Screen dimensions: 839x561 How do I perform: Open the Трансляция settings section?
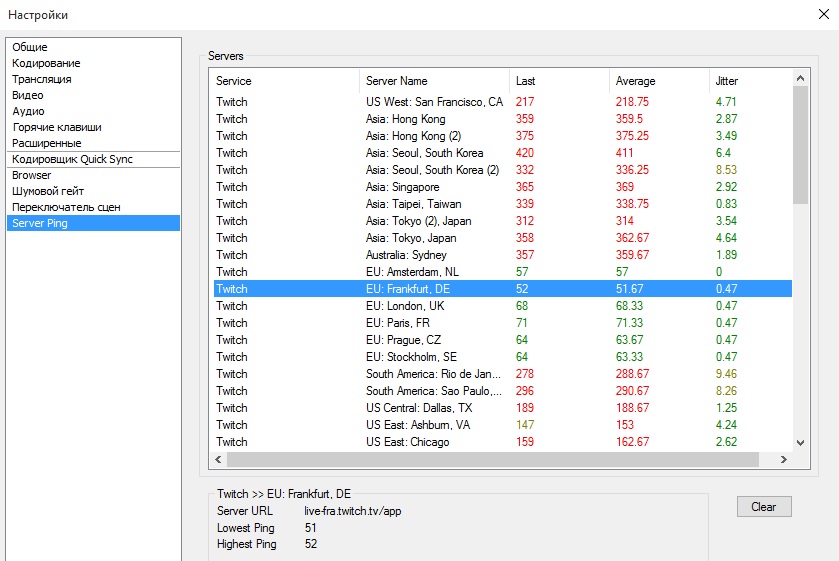pyautogui.click(x=42, y=79)
